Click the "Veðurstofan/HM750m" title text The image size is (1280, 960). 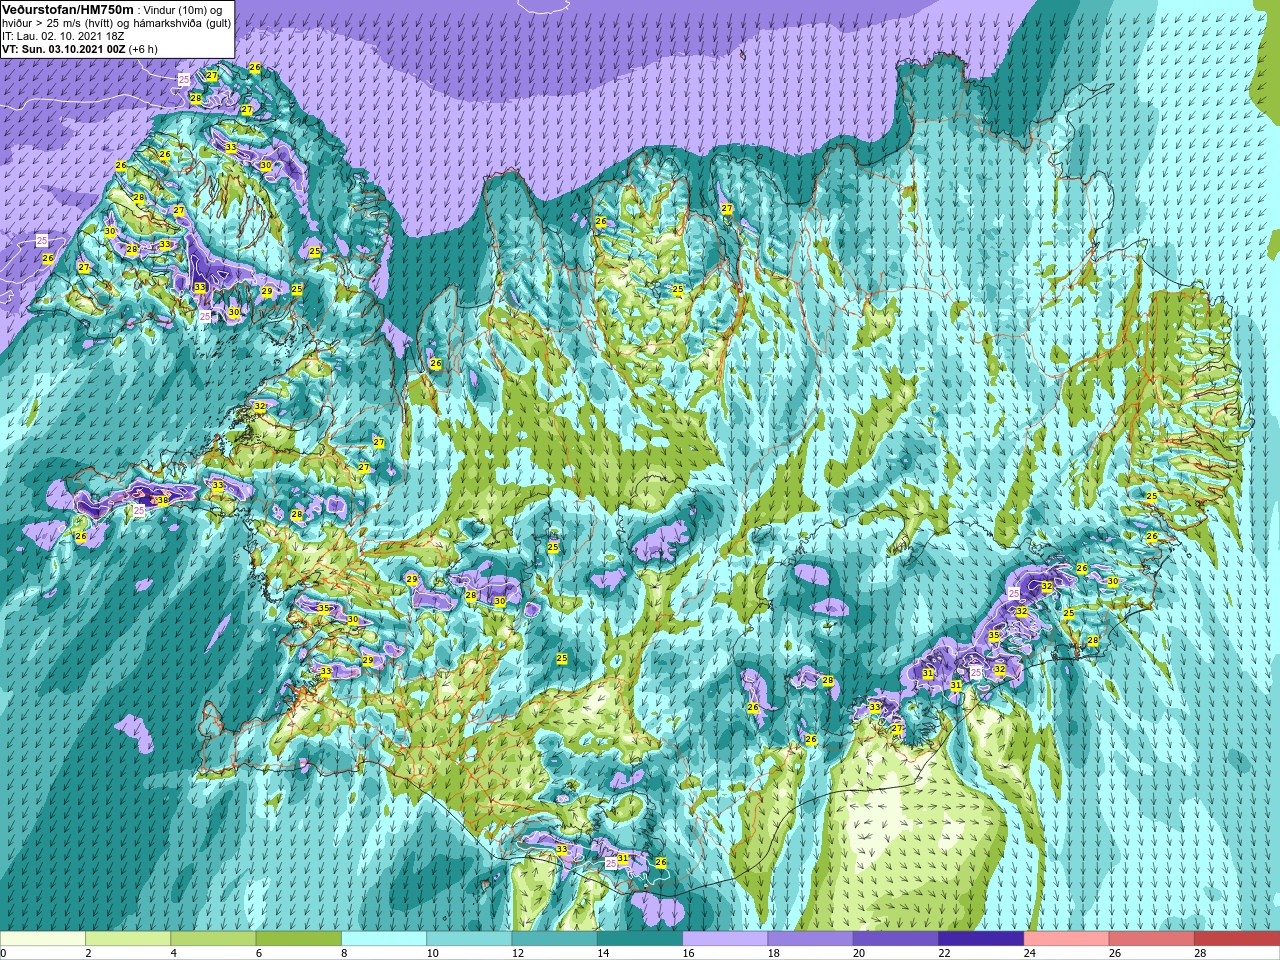click(67, 8)
